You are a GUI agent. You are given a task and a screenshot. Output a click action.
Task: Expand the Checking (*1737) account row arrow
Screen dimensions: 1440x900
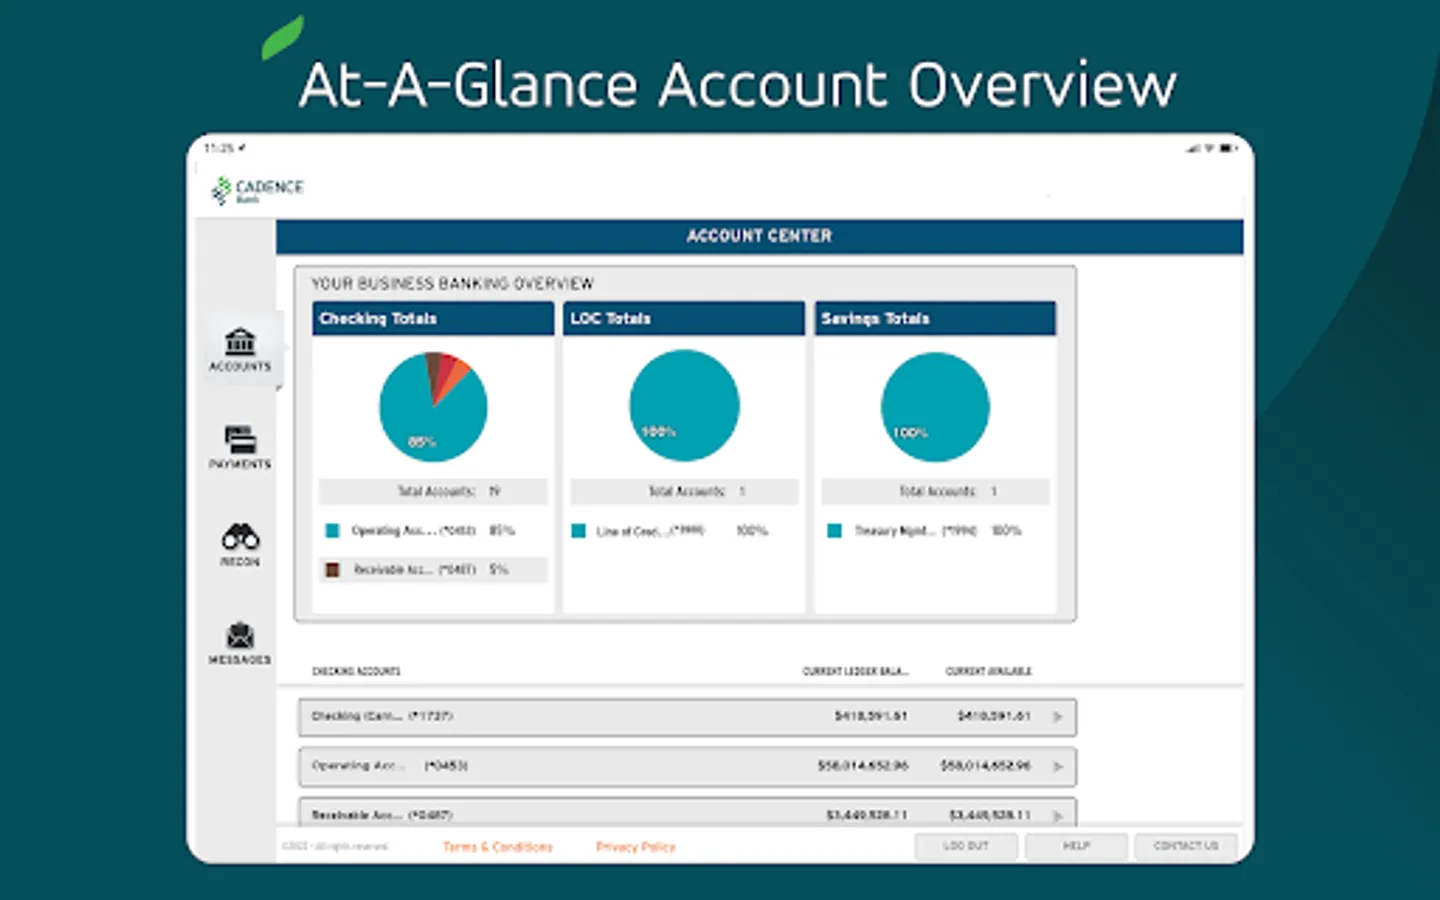click(1058, 717)
